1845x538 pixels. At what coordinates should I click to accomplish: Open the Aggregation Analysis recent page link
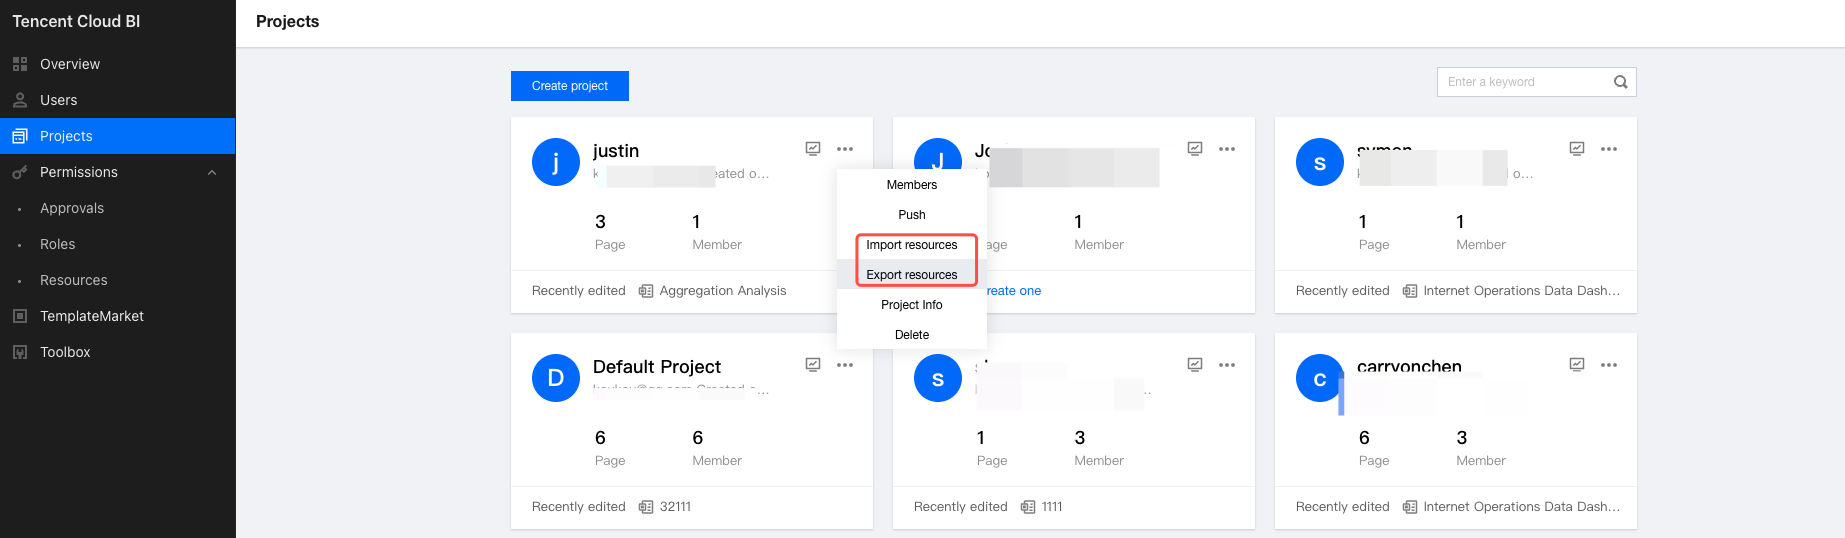(722, 291)
